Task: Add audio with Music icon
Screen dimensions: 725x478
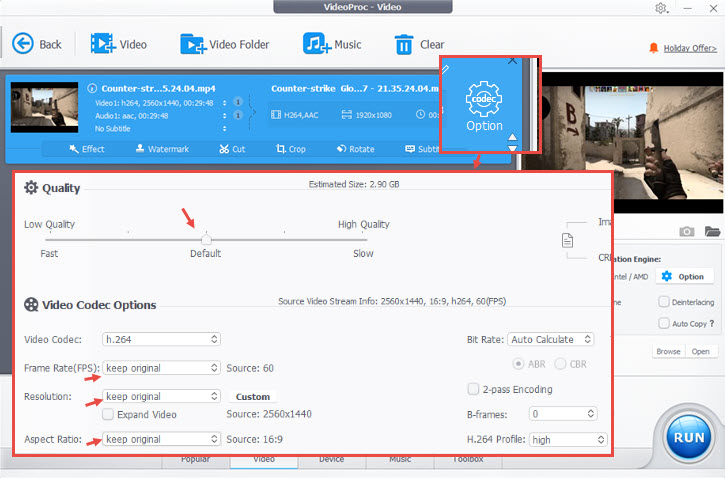Action: [x=317, y=44]
